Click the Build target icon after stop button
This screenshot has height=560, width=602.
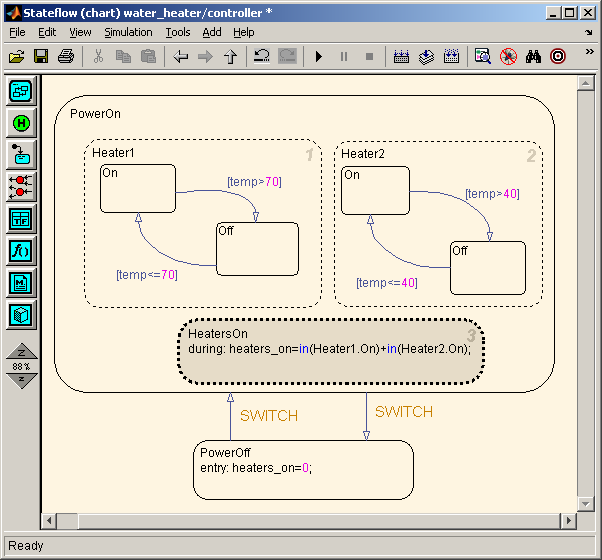pyautogui.click(x=401, y=57)
